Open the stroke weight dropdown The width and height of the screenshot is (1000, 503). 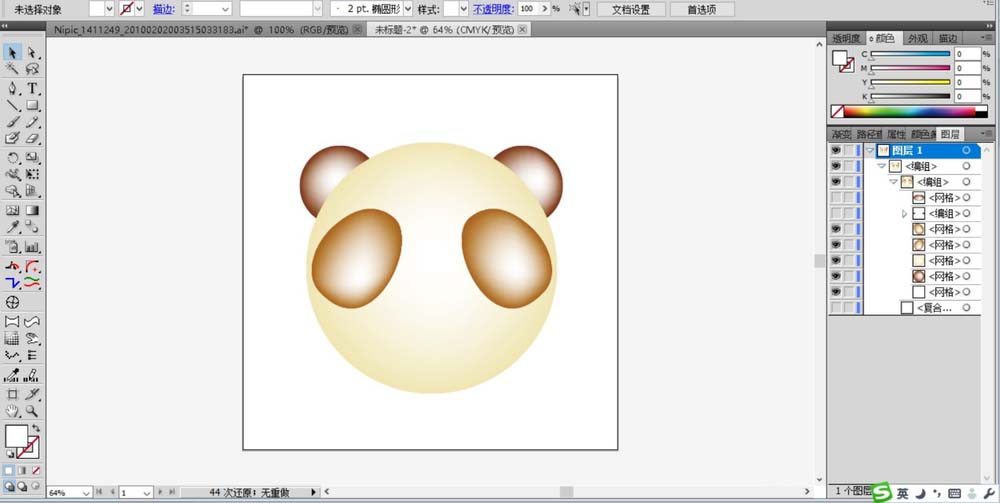[x=225, y=9]
